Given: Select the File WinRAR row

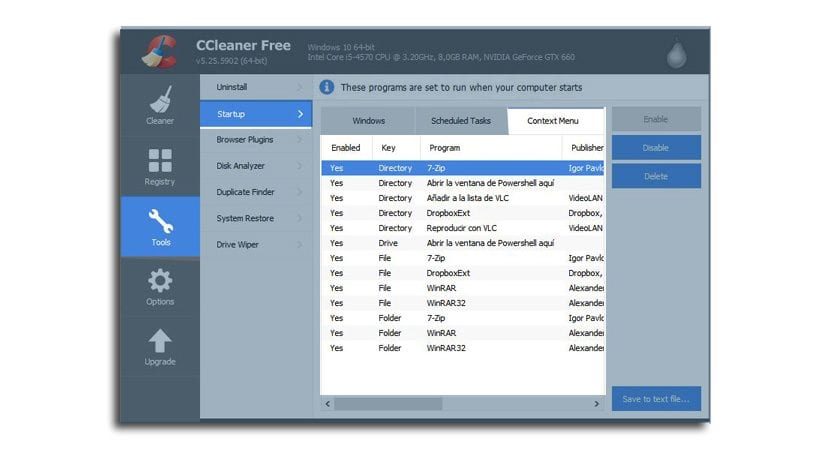Looking at the screenshot, I should (463, 288).
